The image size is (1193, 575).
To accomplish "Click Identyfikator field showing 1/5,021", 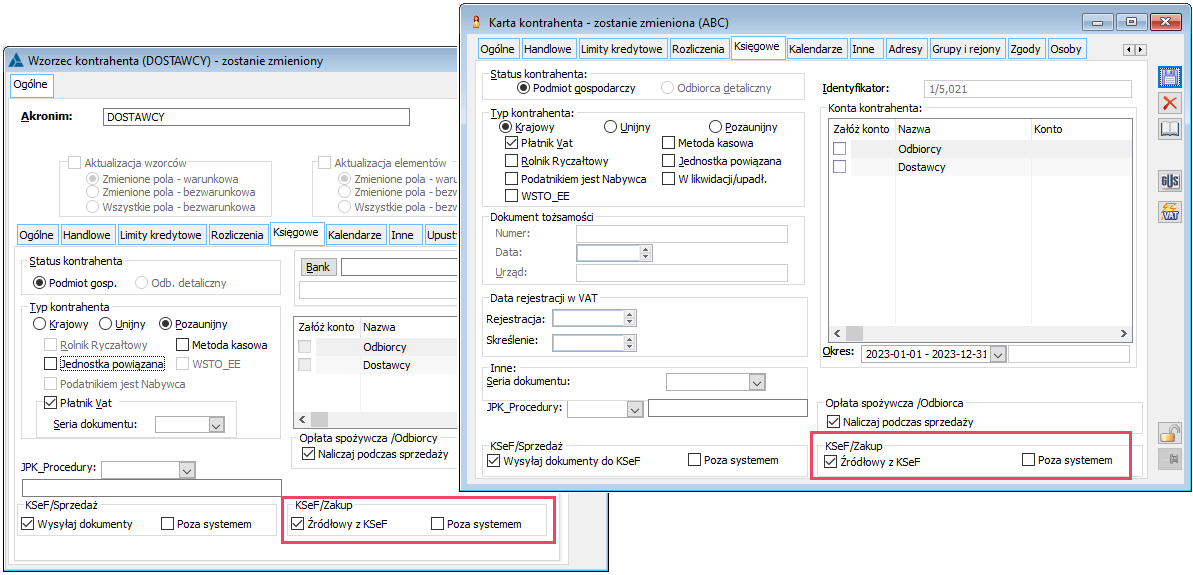I will tap(1027, 89).
